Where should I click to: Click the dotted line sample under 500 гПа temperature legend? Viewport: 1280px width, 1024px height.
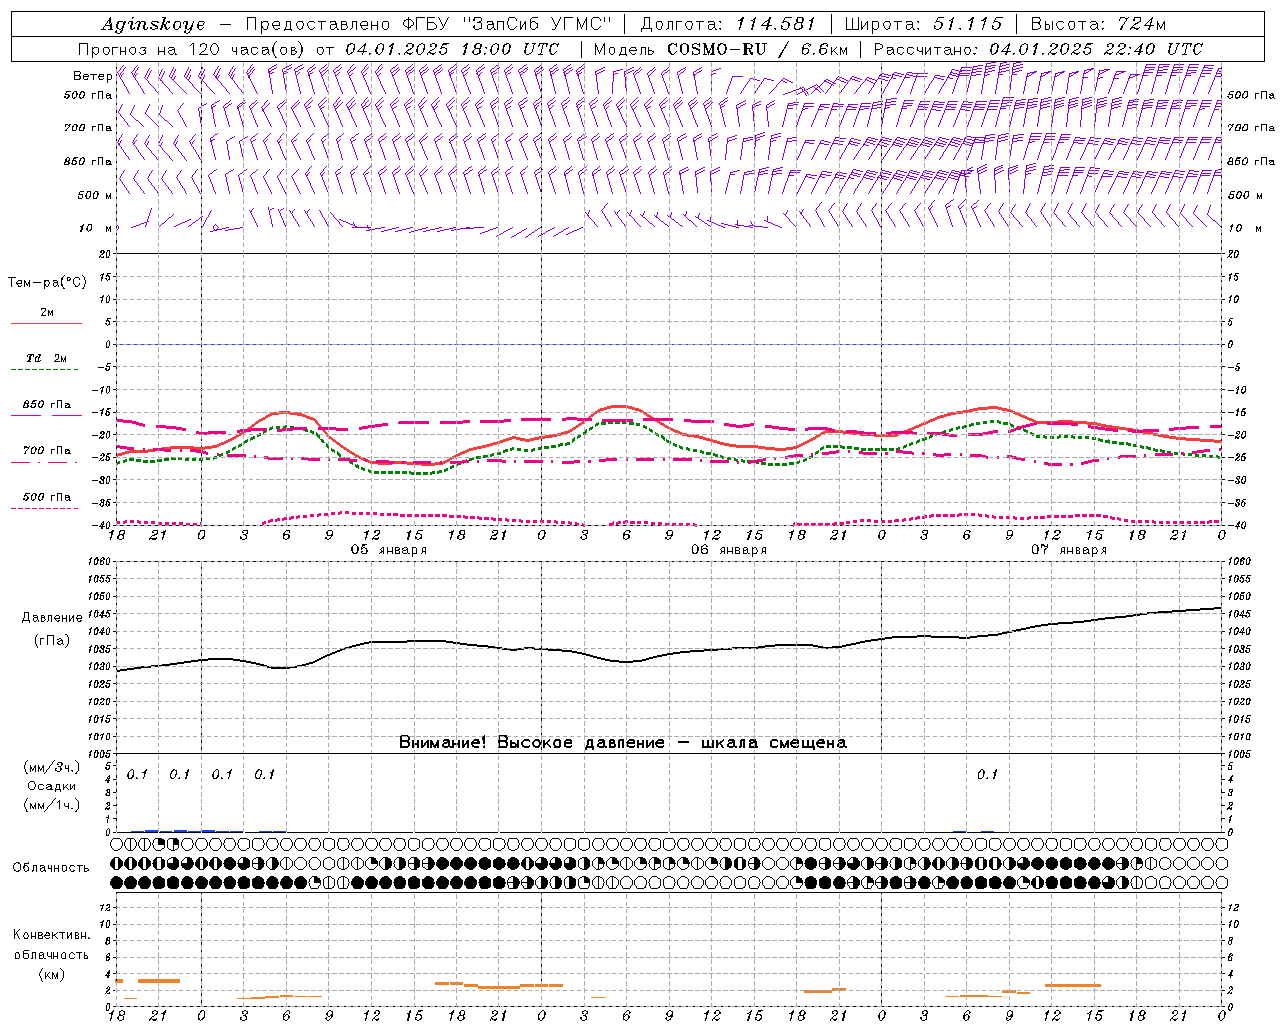45,508
